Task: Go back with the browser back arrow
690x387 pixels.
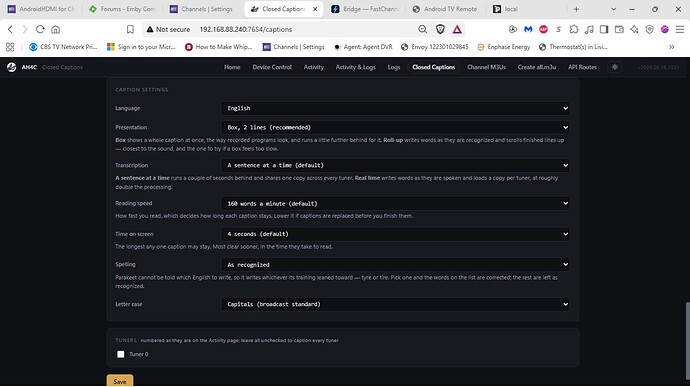Action: click(x=10, y=29)
